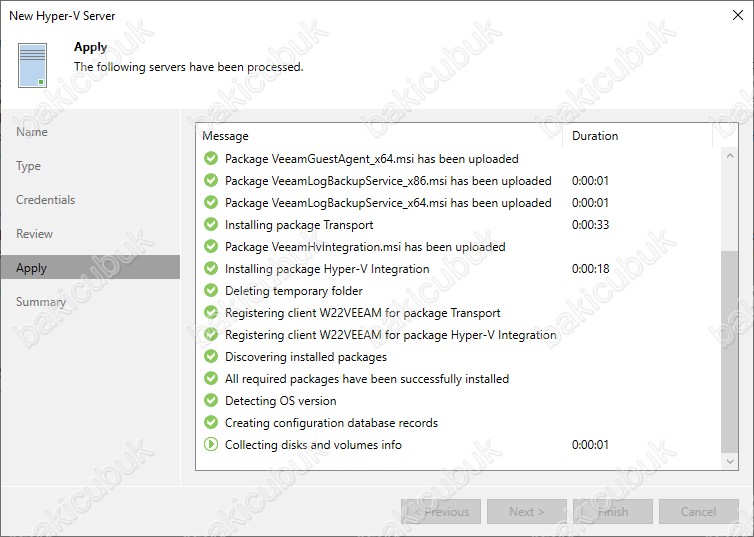Open the Review wizard step
Image resolution: width=754 pixels, height=537 pixels.
coord(90,234)
